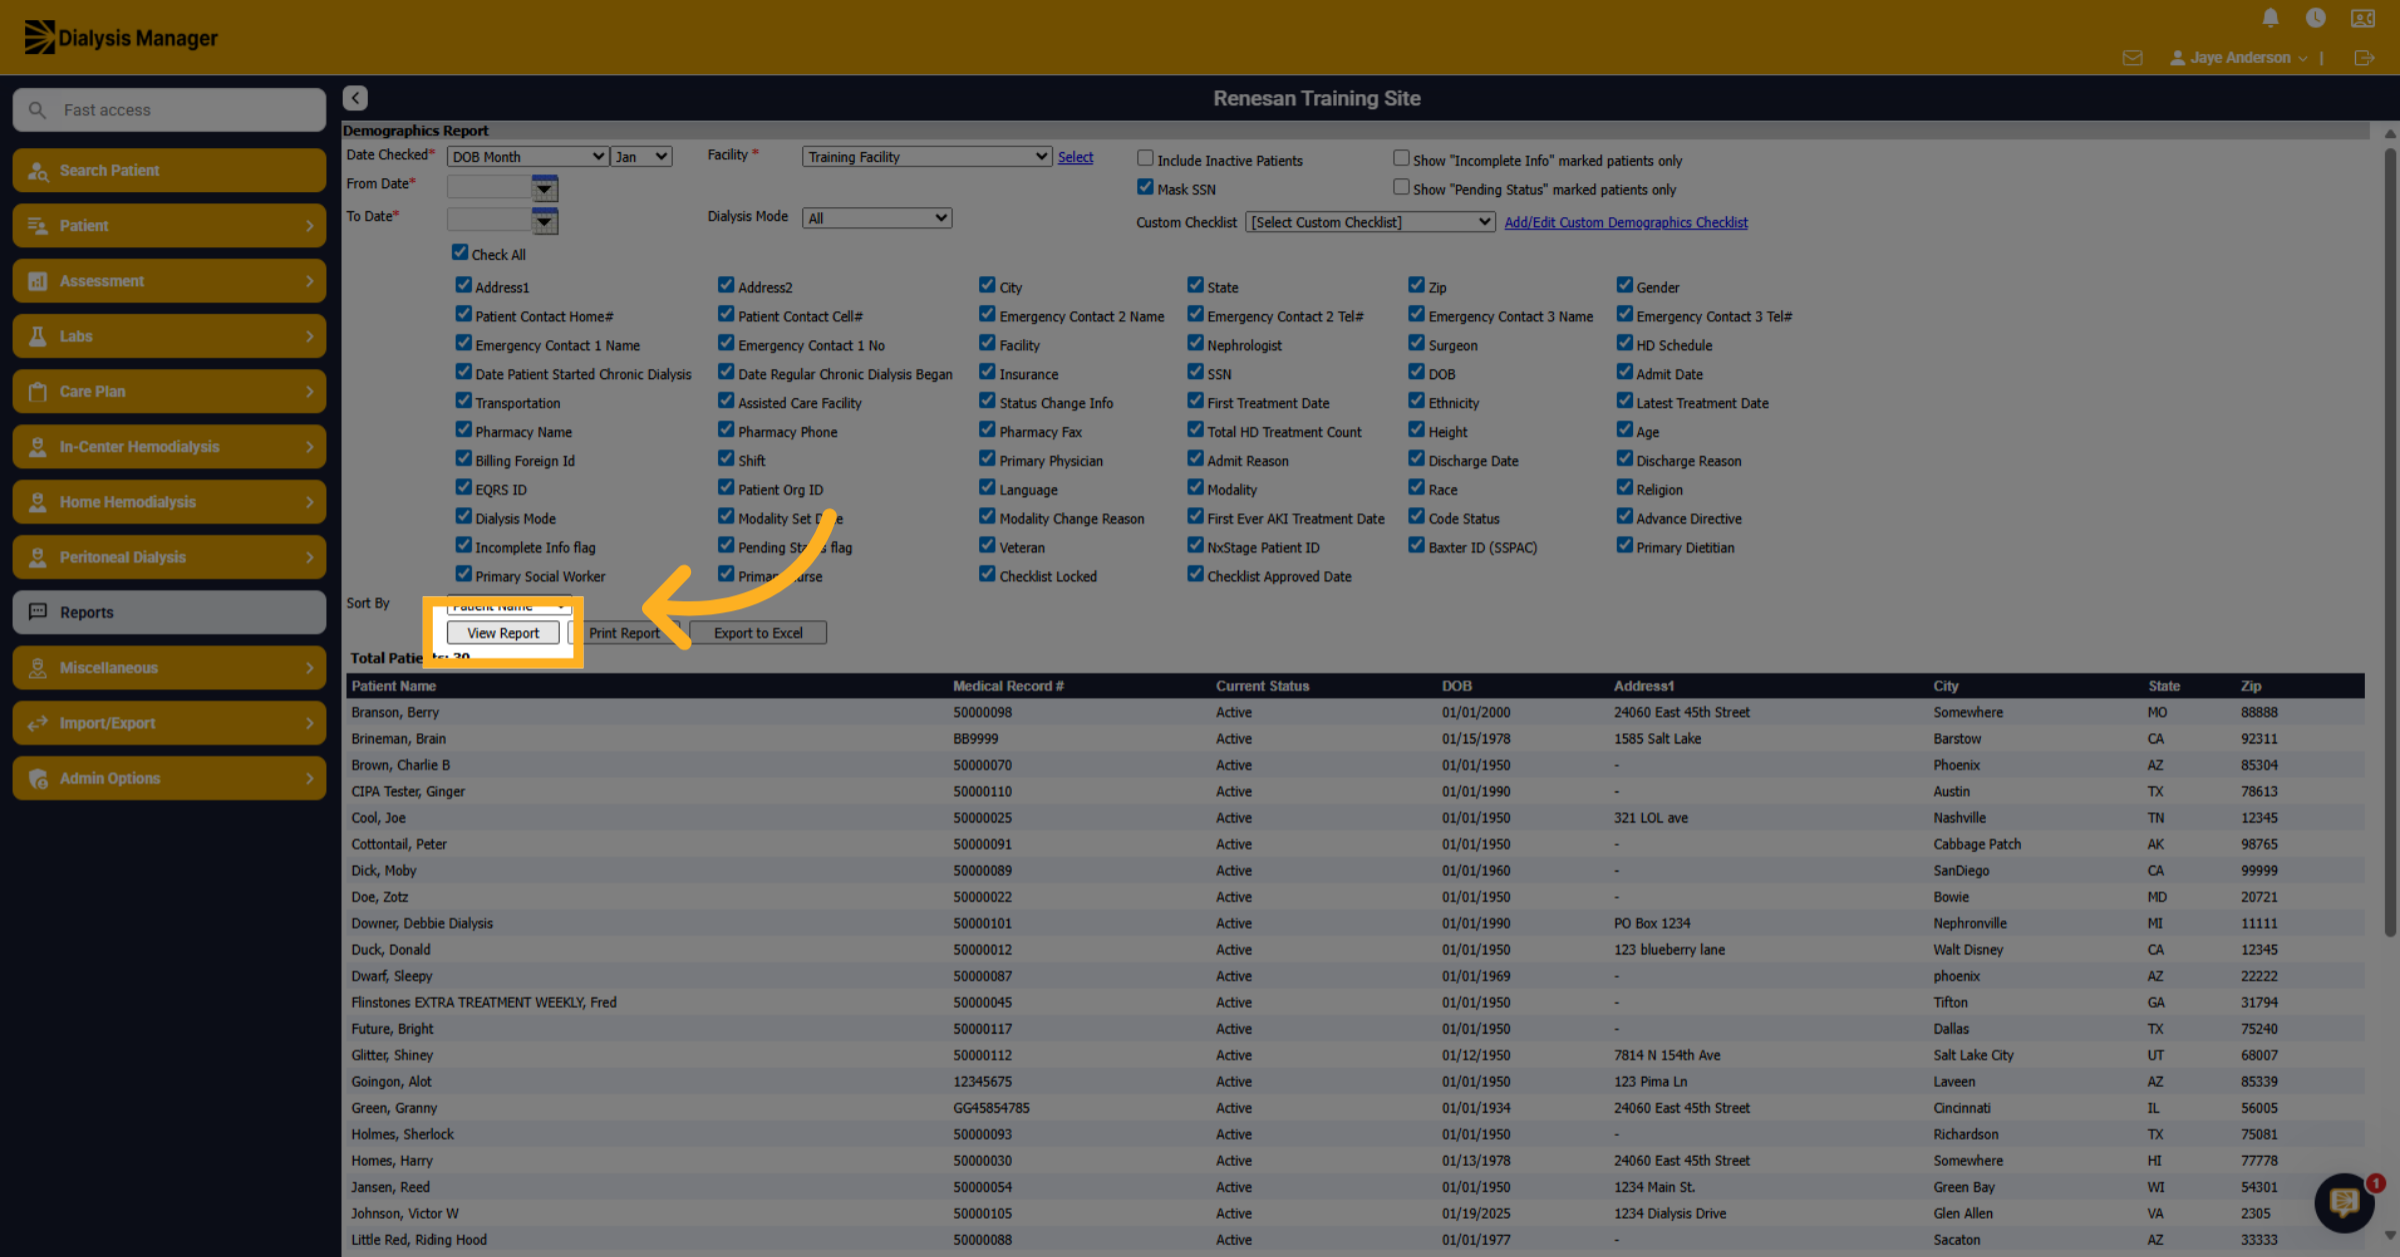Viewport: 2400px width, 1257px height.
Task: Expand the Patient sidebar menu
Action: (x=169, y=226)
